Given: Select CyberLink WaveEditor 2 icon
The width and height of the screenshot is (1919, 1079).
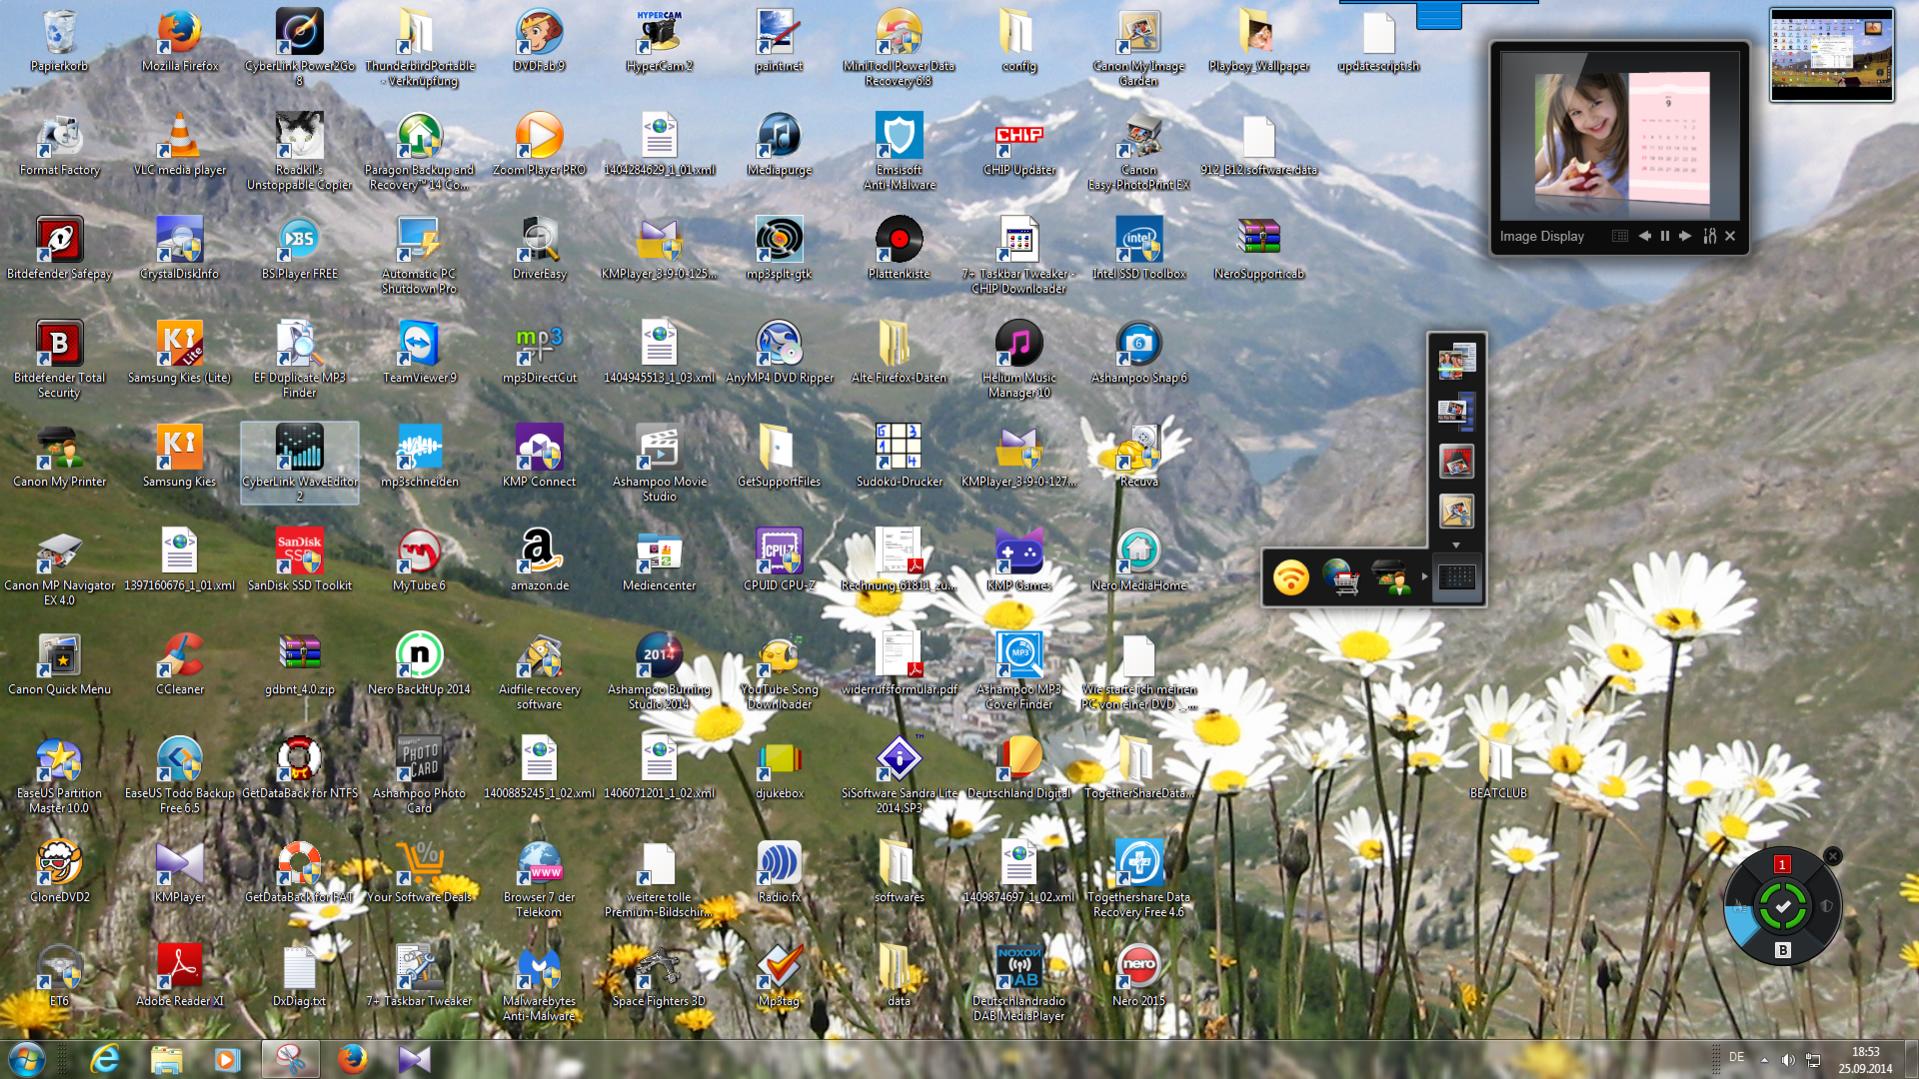Looking at the screenshot, I should click(x=299, y=462).
